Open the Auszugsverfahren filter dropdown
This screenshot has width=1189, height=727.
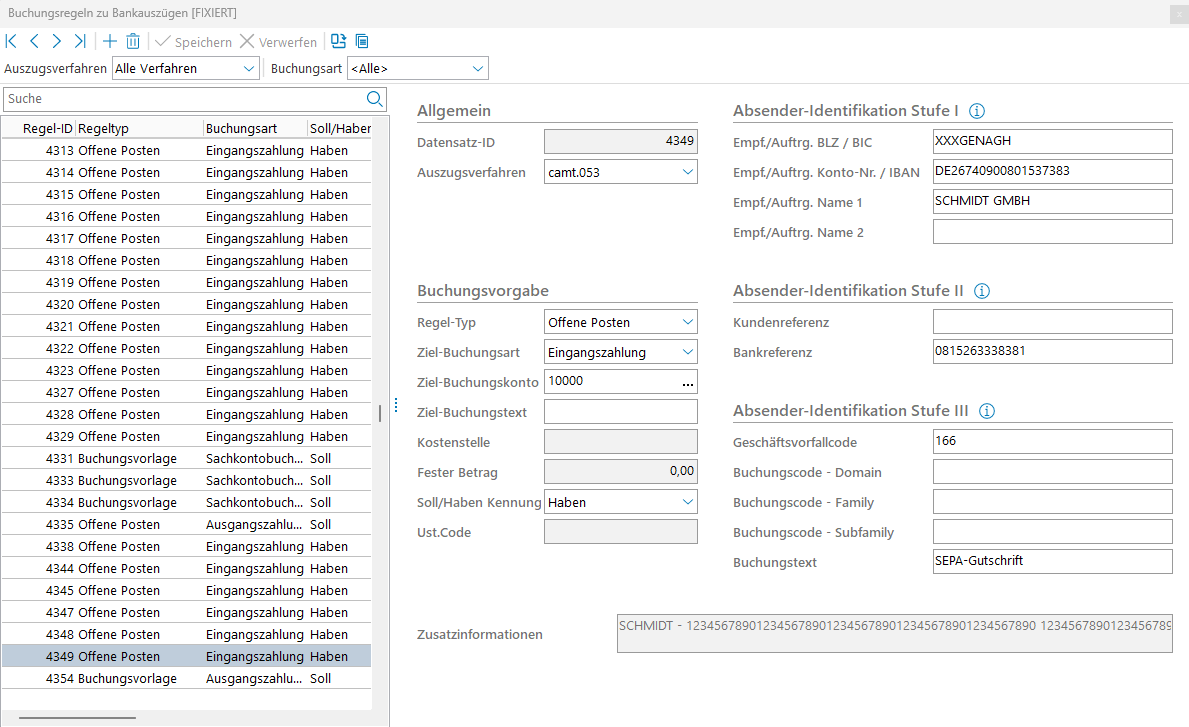pos(249,69)
